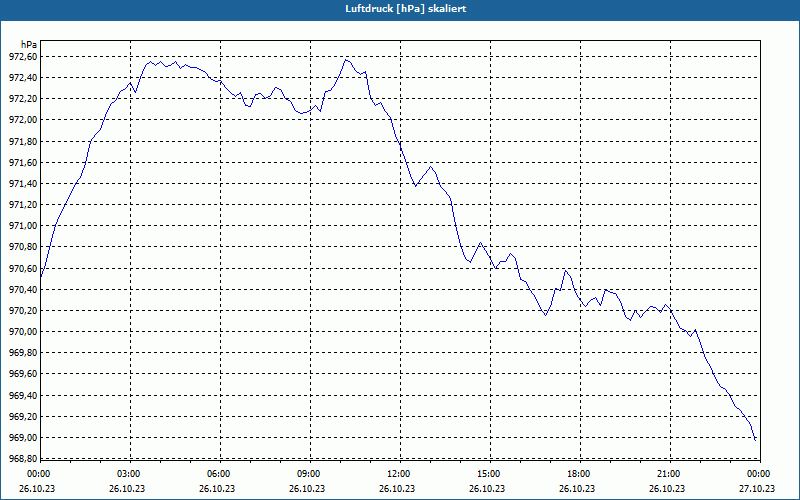Click the 970,80 axis value

[23, 247]
